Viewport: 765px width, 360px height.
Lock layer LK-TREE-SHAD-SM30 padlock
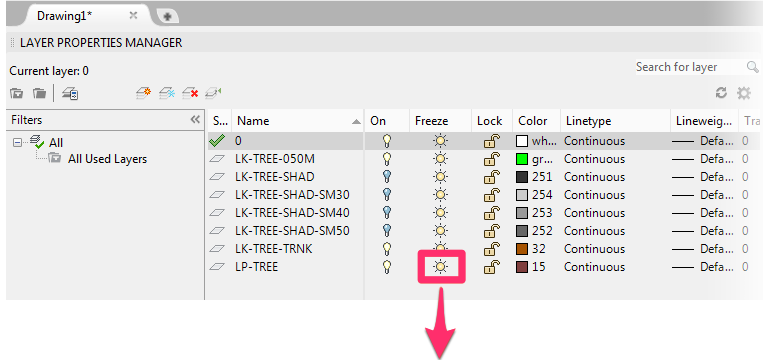pyautogui.click(x=492, y=195)
